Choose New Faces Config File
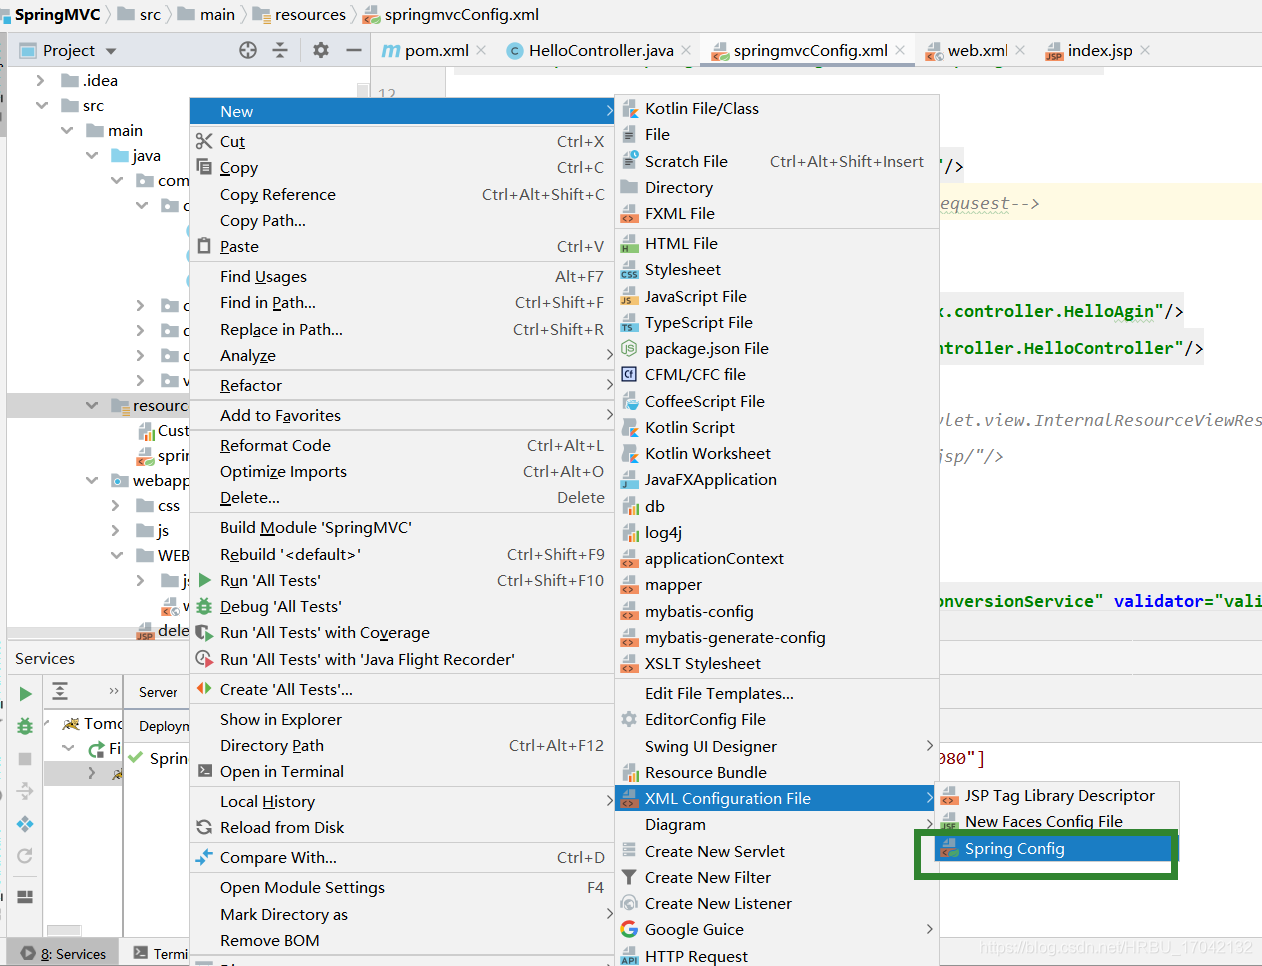The height and width of the screenshot is (966, 1262). (x=1057, y=821)
